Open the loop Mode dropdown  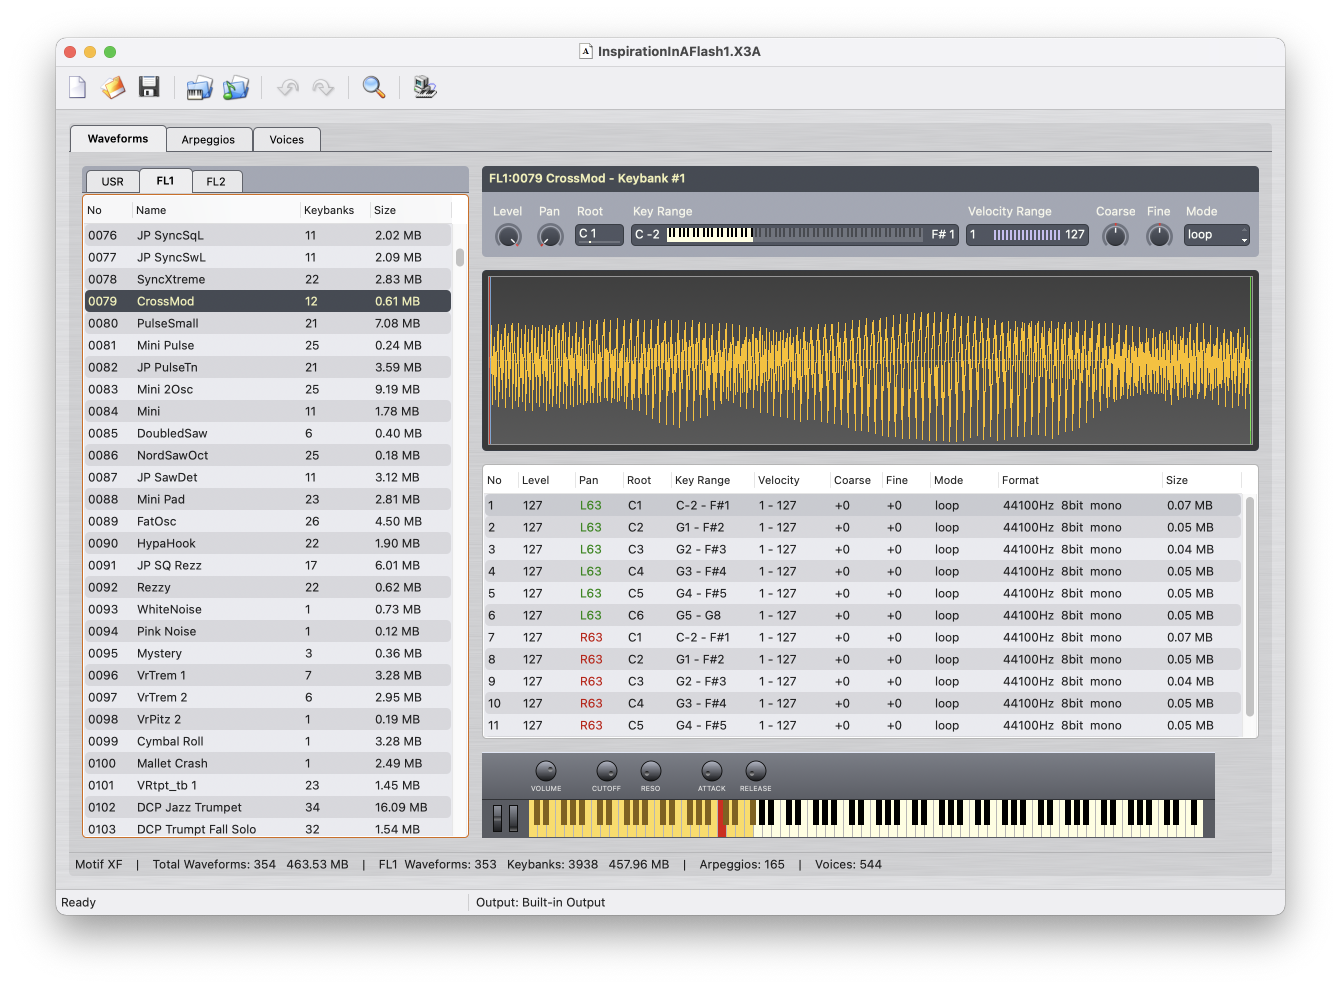pos(1216,235)
